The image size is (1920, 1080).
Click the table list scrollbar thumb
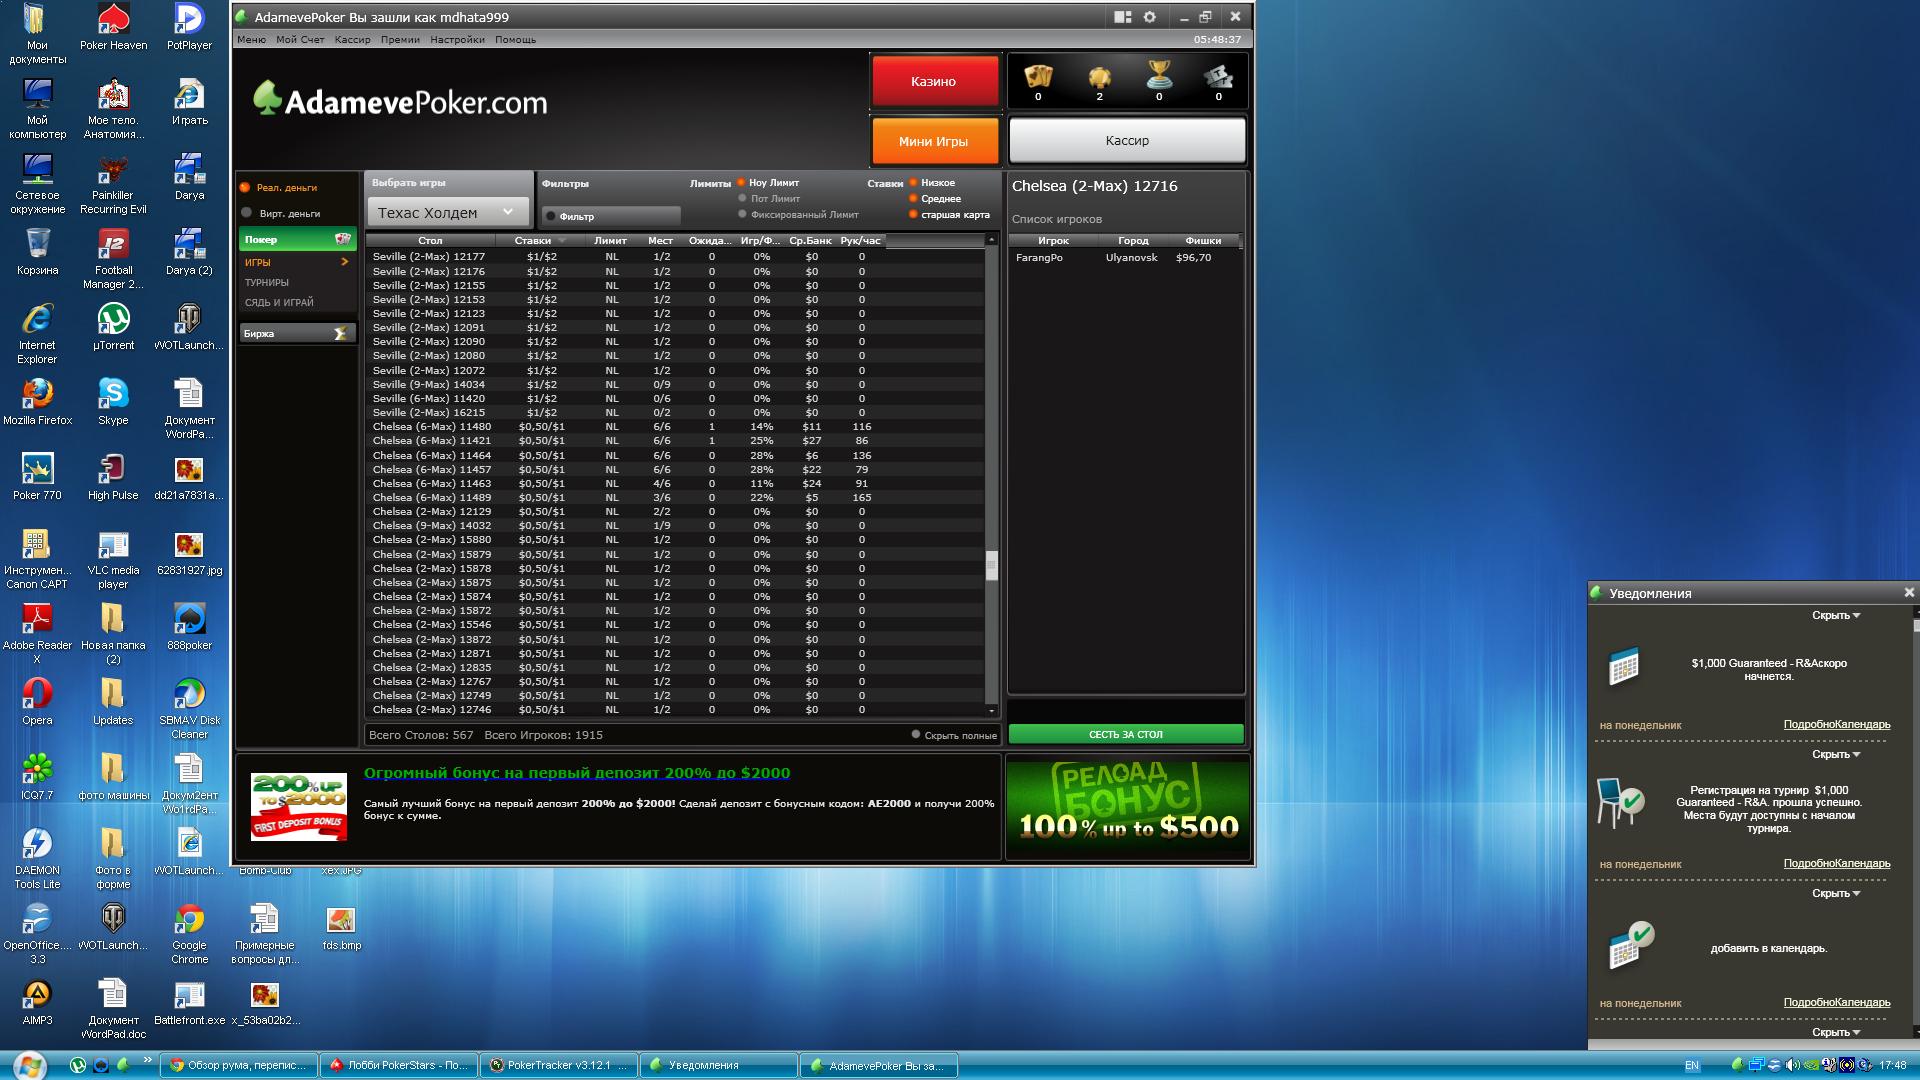[x=991, y=565]
